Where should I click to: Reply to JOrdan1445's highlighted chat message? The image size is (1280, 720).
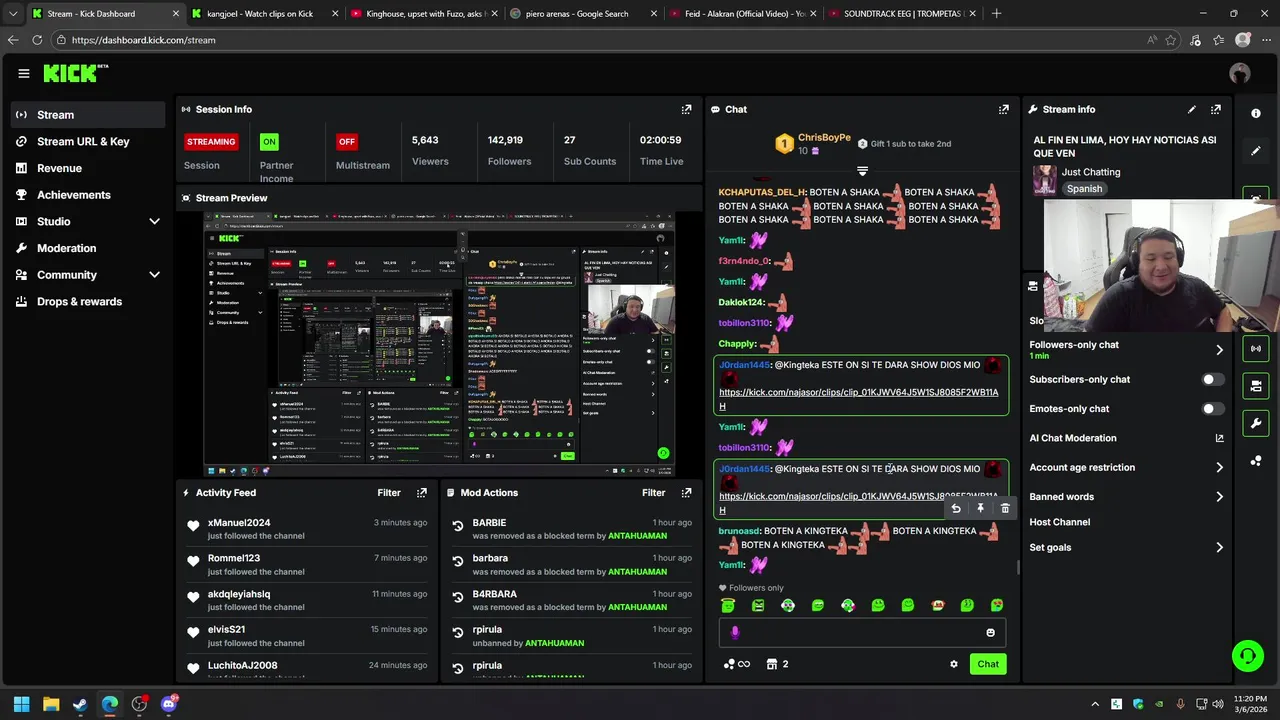956,509
